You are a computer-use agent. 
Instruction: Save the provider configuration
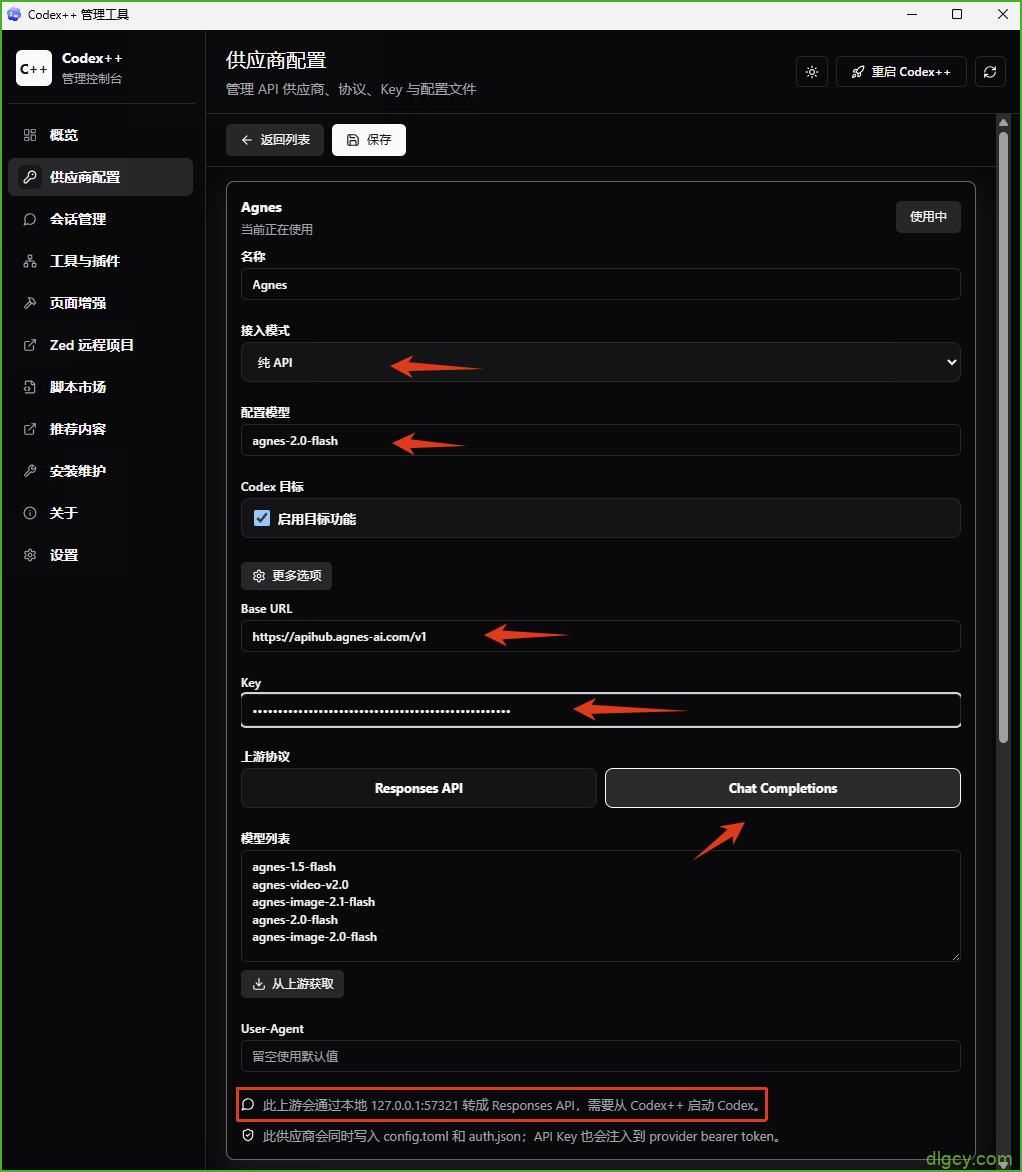point(369,140)
